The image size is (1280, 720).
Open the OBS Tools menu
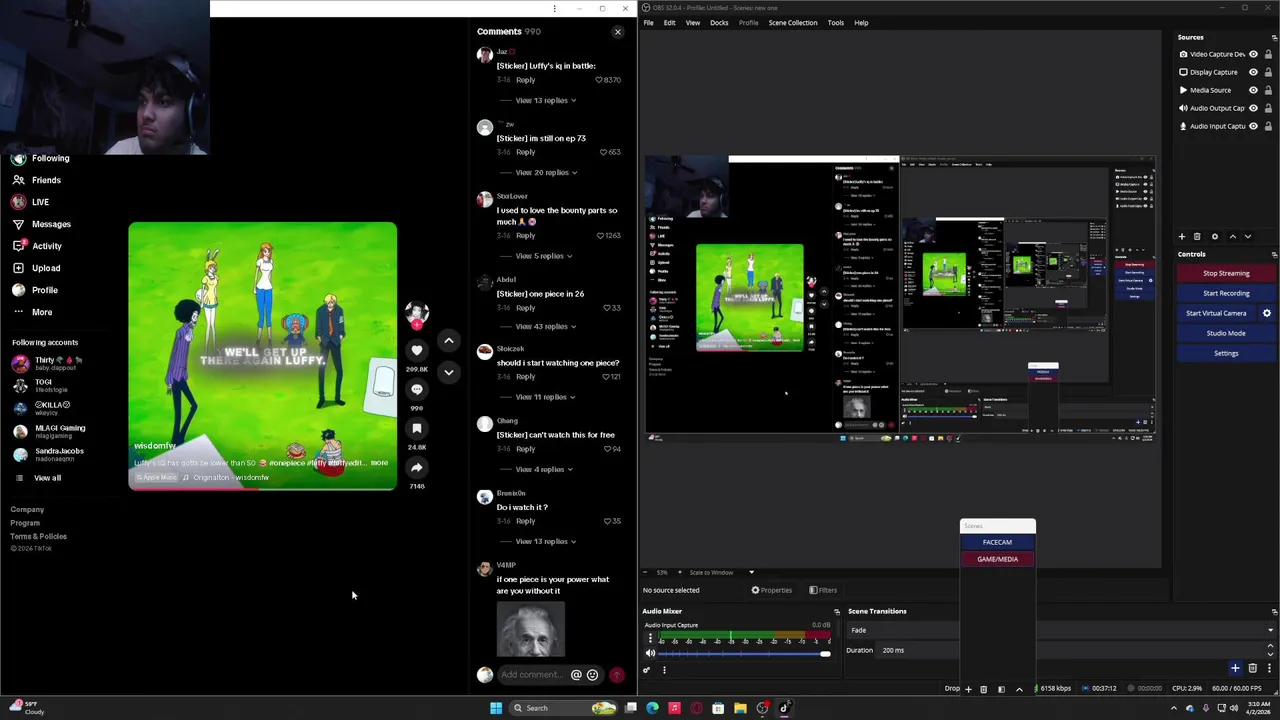pos(836,23)
